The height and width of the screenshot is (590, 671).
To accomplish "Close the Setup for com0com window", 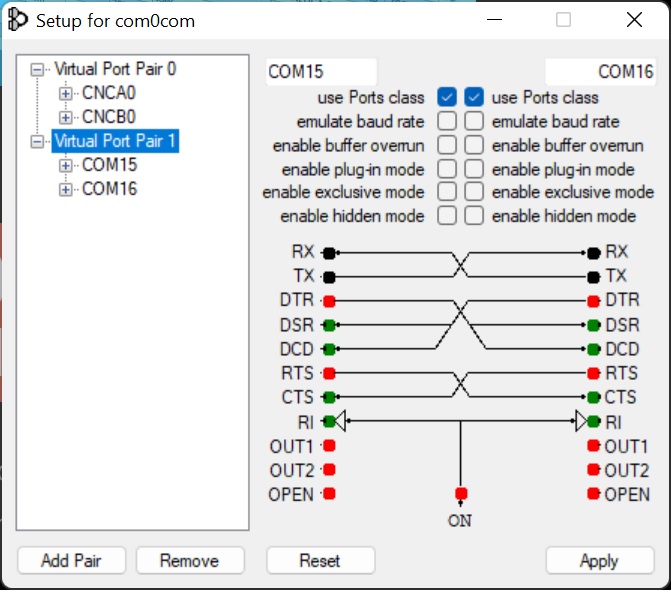I will [634, 20].
